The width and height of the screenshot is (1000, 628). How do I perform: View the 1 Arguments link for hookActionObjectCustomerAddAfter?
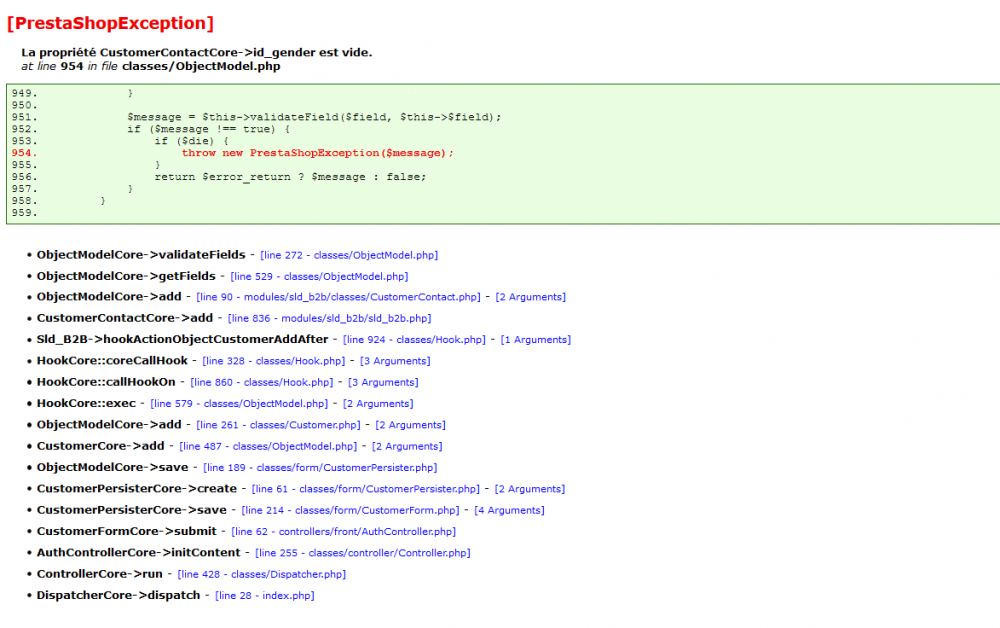(x=537, y=339)
